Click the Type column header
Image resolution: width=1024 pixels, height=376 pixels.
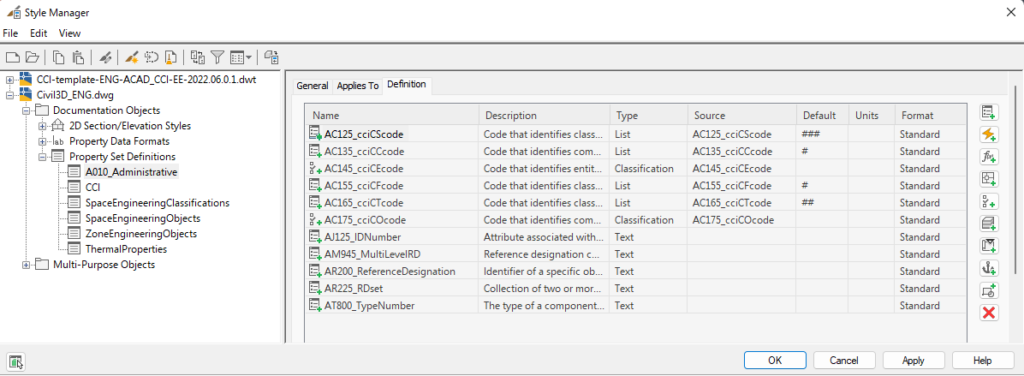[x=648, y=116]
